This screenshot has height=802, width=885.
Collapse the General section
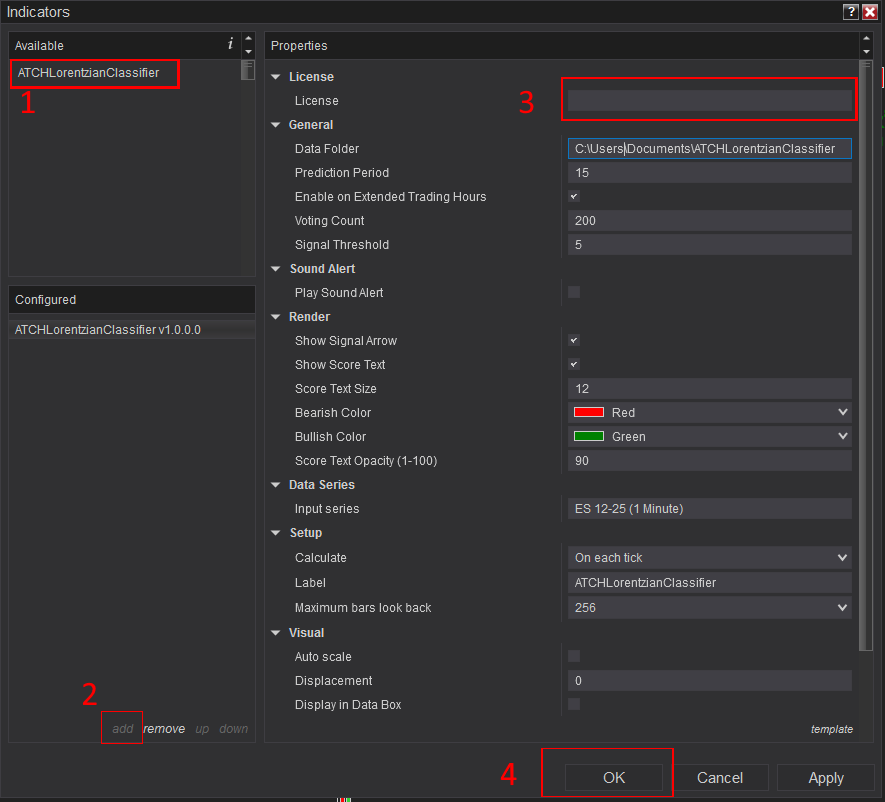tap(276, 125)
